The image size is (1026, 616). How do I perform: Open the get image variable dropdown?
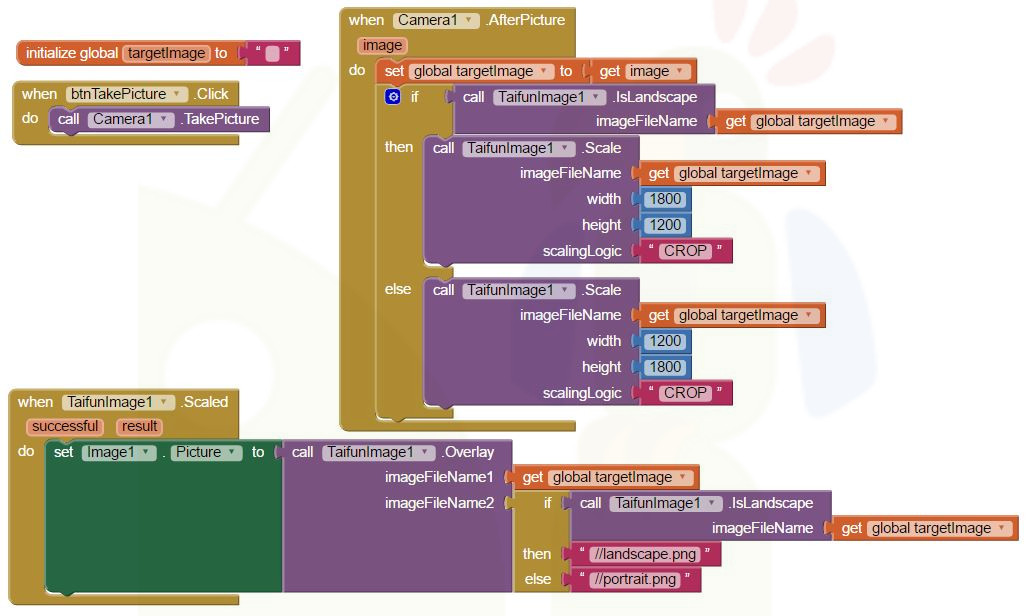point(681,71)
